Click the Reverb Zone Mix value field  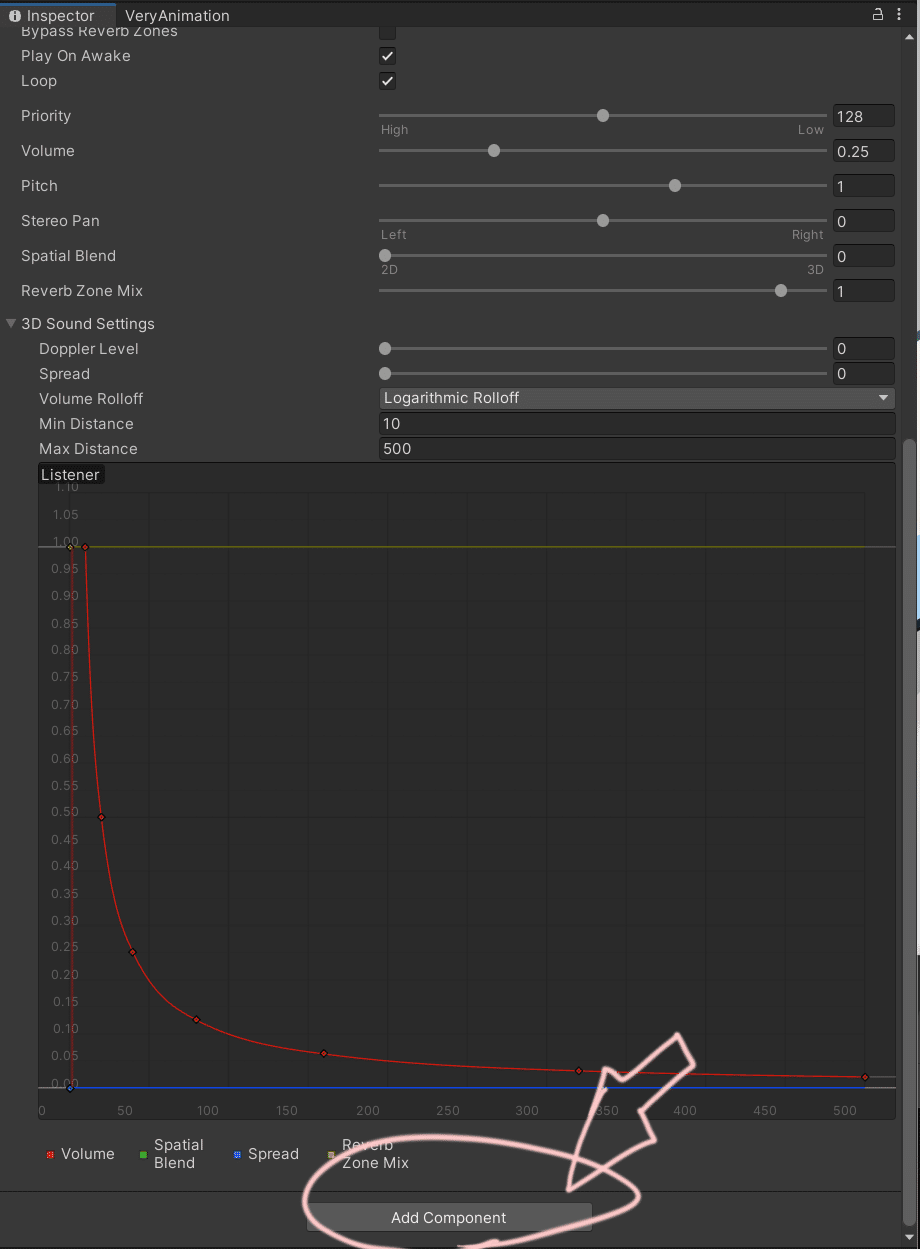(x=863, y=291)
